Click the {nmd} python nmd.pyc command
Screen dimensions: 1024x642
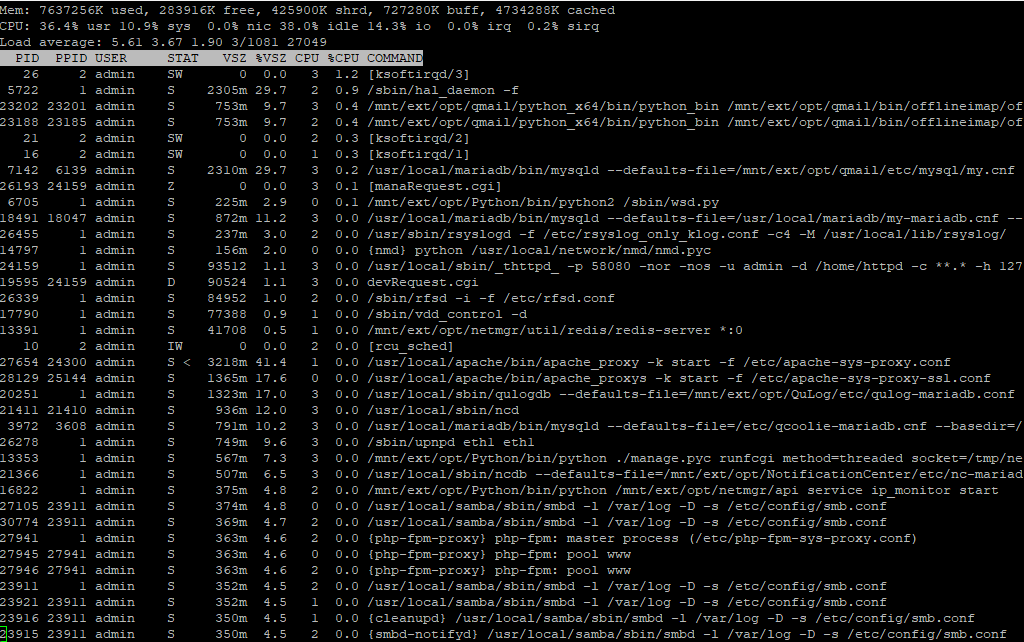coord(539,250)
